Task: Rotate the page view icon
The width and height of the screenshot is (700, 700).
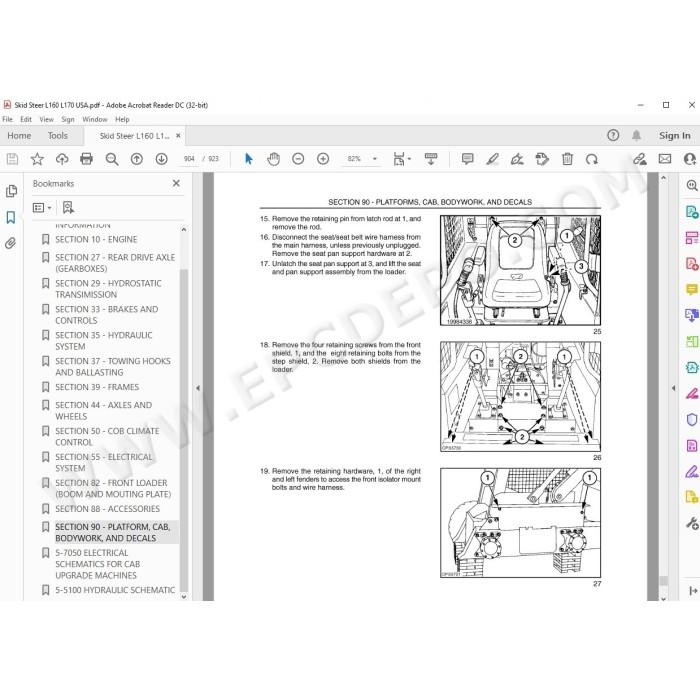Action: tap(592, 159)
